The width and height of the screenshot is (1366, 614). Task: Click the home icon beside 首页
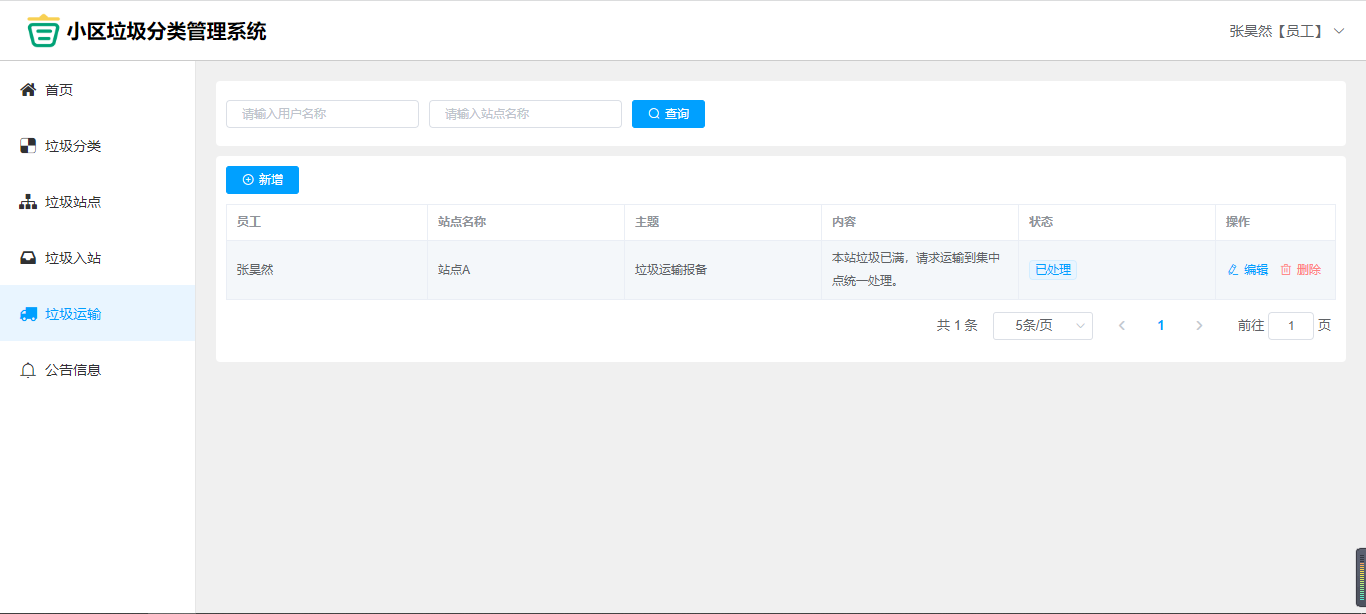28,90
